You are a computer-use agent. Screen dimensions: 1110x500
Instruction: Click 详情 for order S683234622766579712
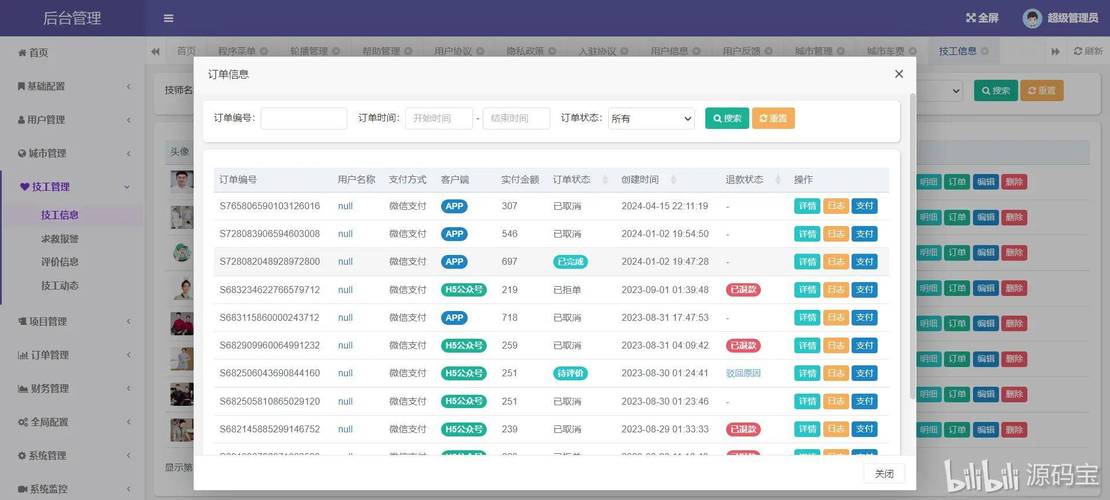coord(807,290)
